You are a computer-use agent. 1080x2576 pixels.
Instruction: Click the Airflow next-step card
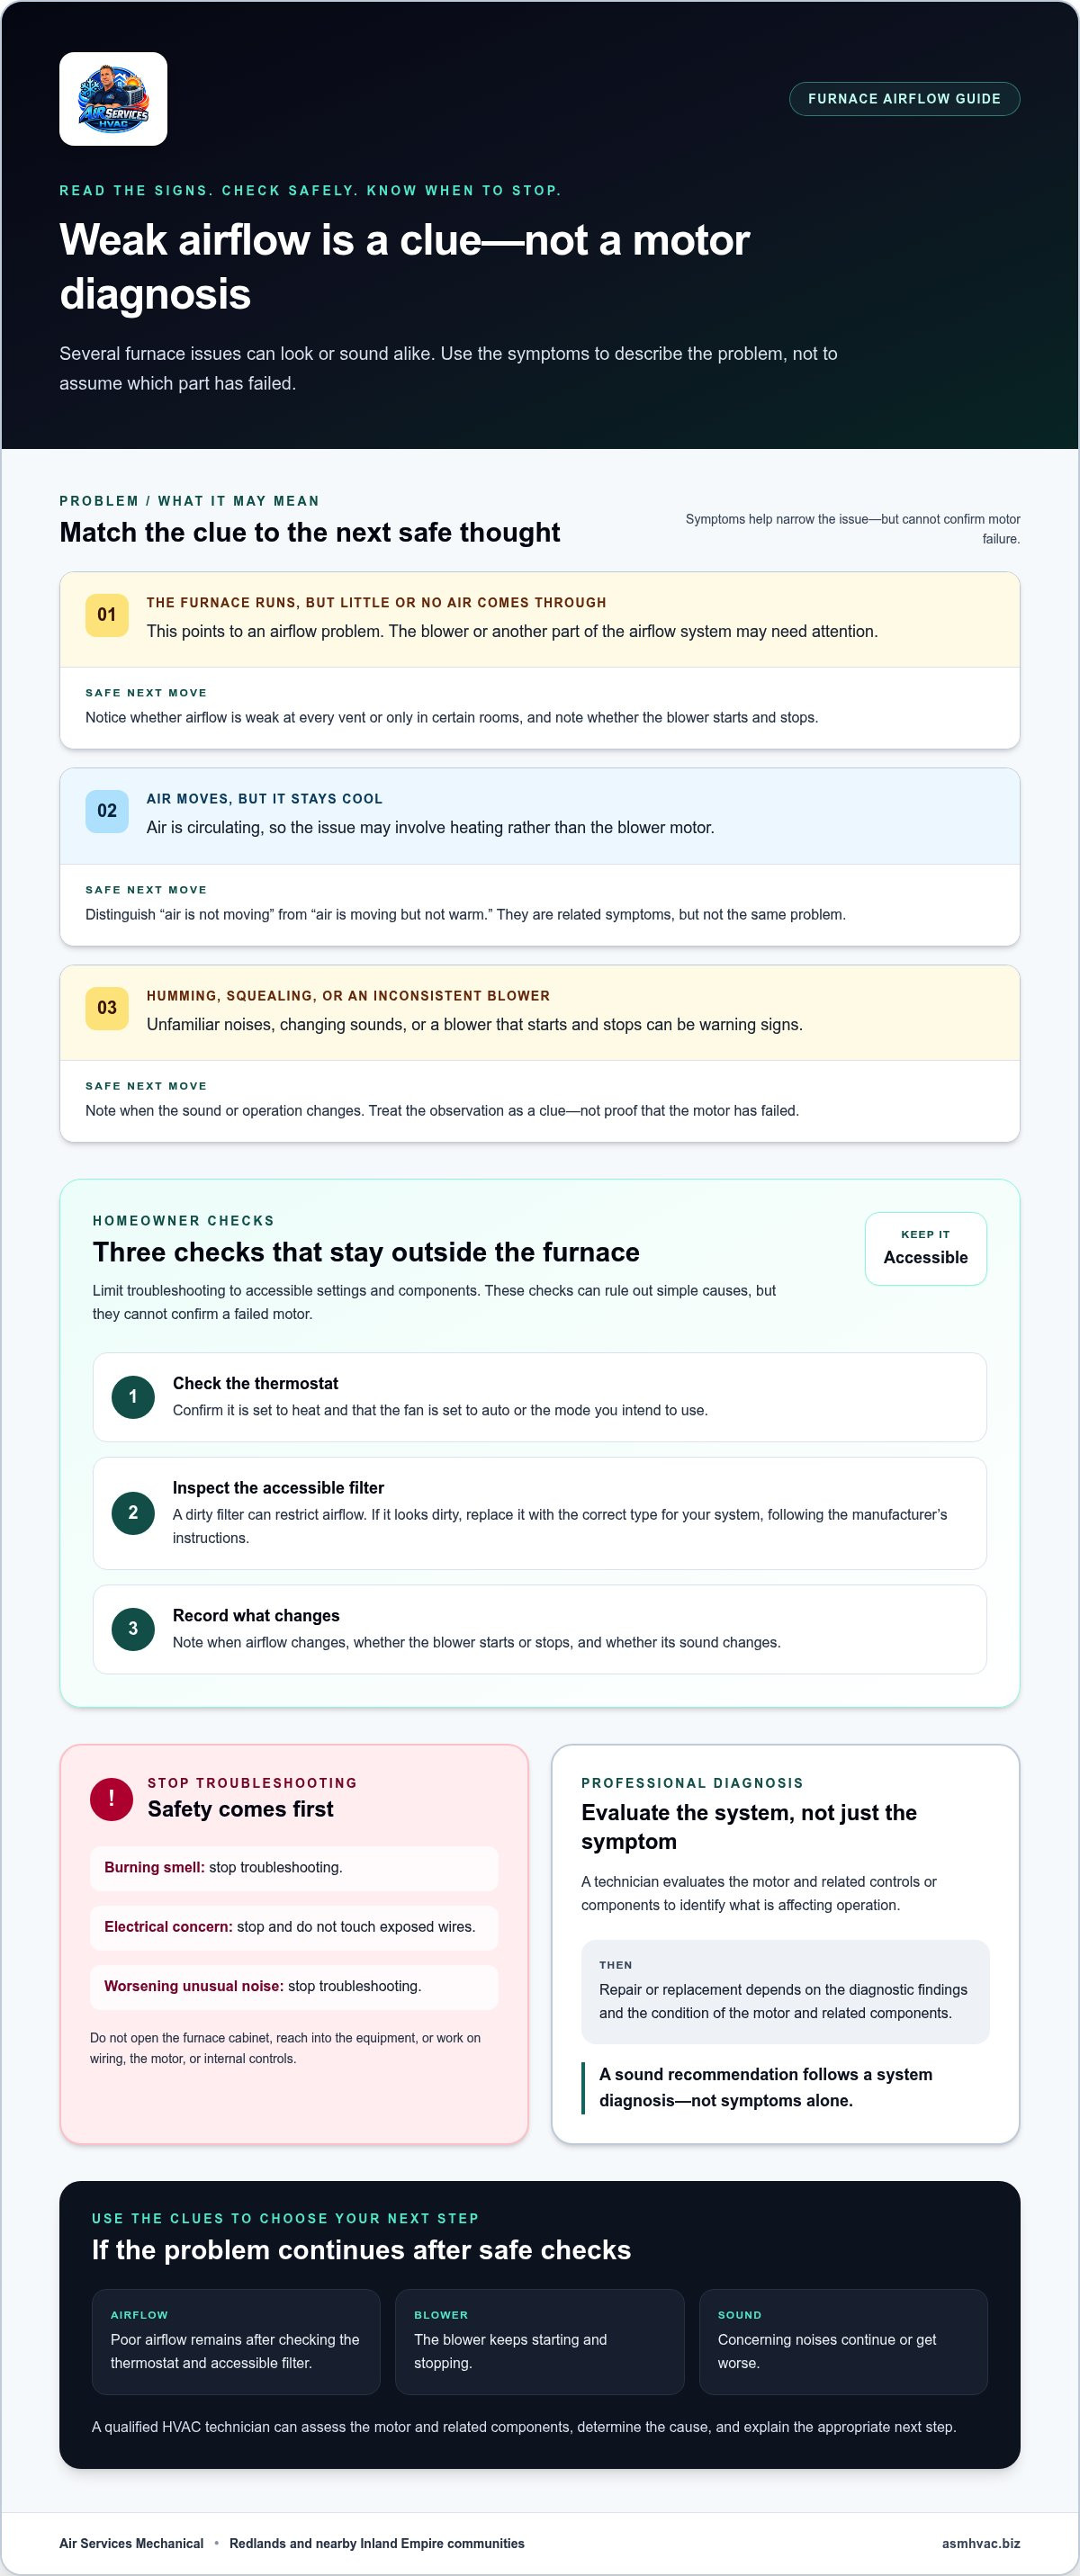tap(236, 2342)
